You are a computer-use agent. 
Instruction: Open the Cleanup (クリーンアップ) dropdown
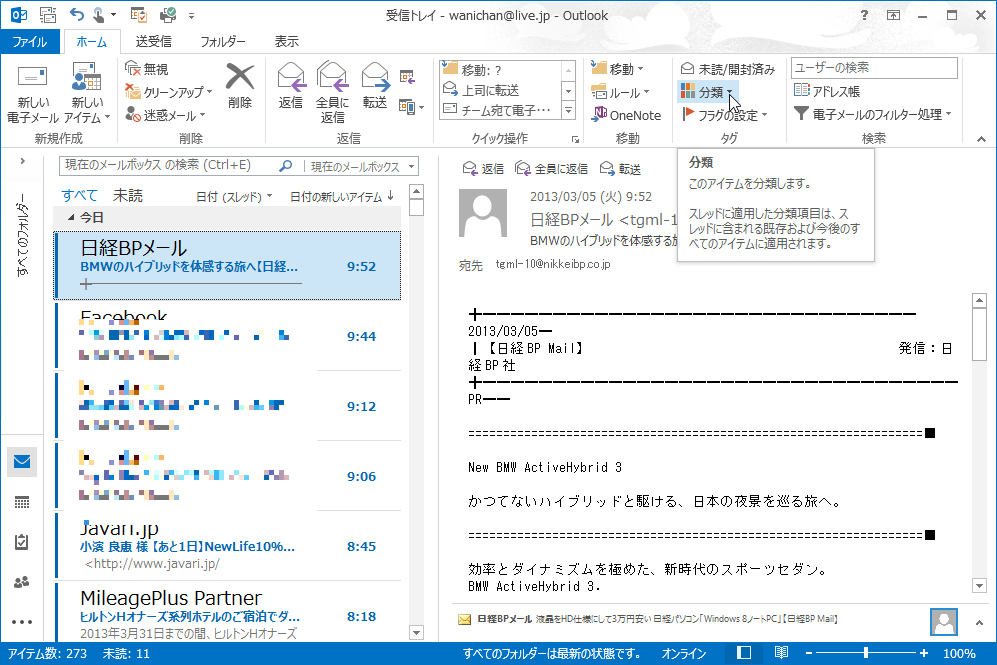168,92
